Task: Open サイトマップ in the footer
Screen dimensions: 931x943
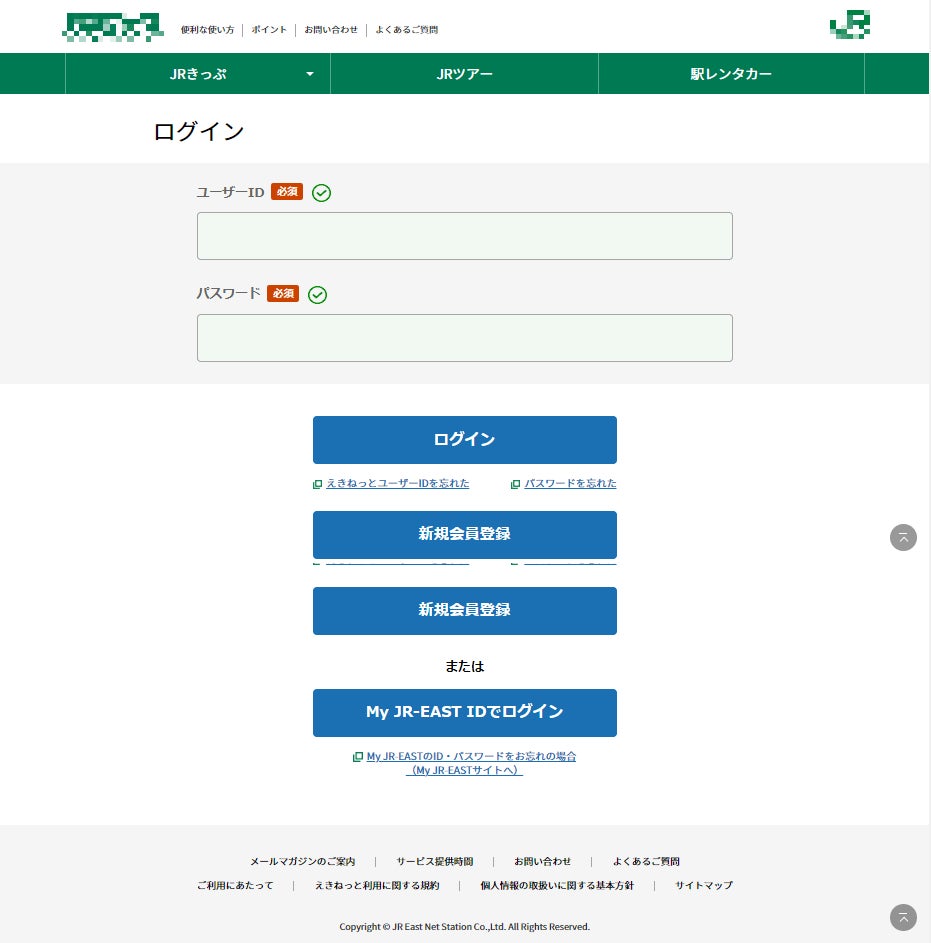Action: click(x=704, y=885)
